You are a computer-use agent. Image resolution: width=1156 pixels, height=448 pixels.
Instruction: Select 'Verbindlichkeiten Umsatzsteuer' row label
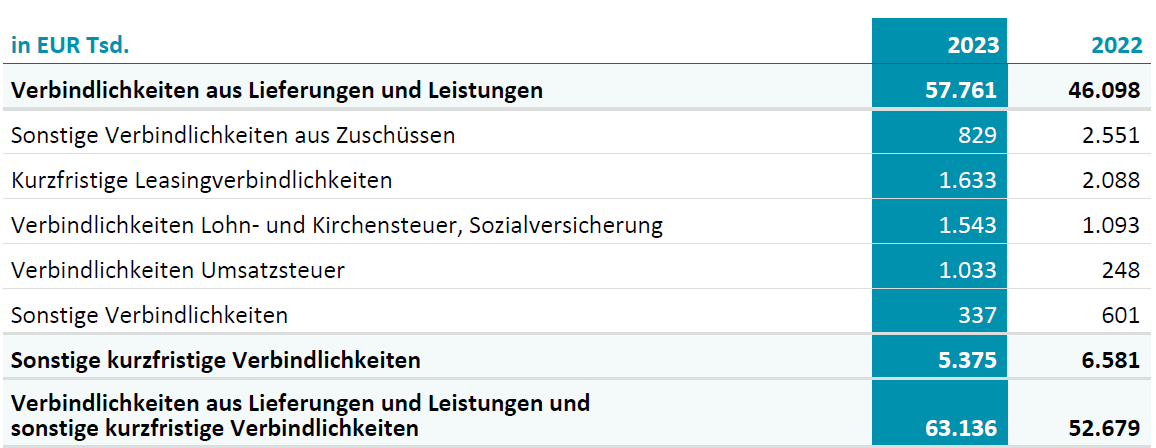[178, 270]
